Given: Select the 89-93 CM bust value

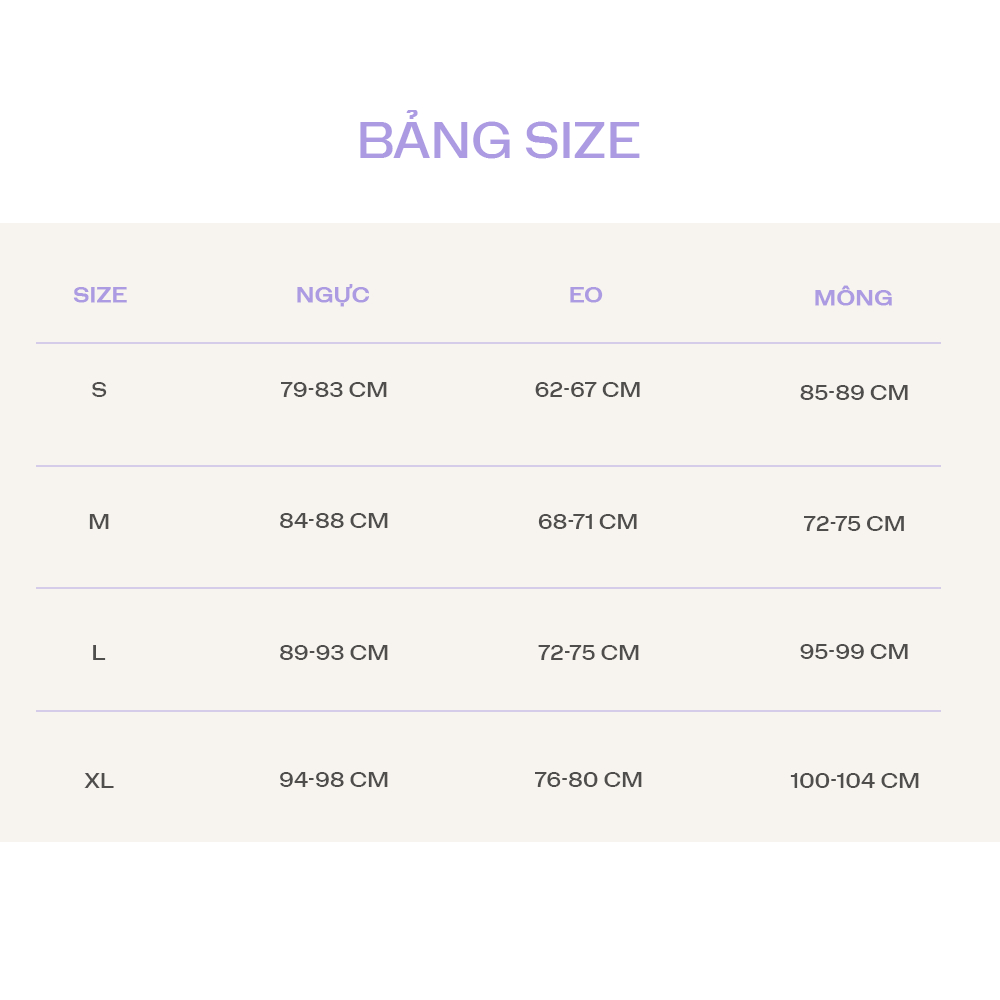Looking at the screenshot, I should click(334, 653).
